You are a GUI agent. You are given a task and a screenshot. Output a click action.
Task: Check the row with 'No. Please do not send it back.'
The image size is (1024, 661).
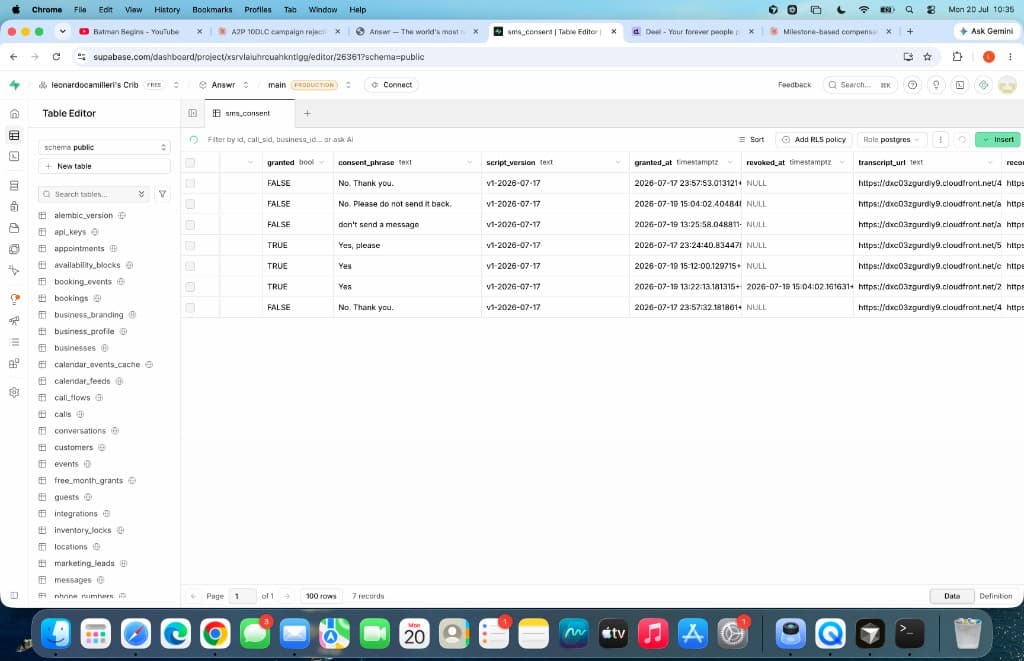190,204
